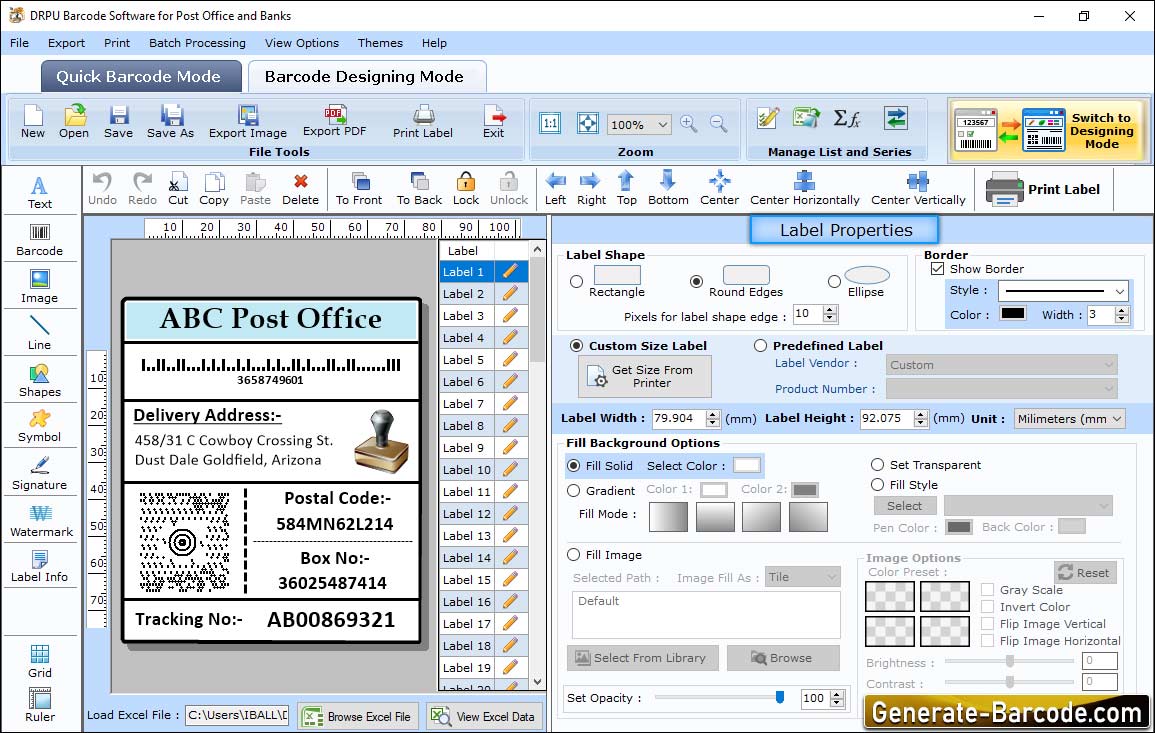Select the Watermark tool
Image resolution: width=1155 pixels, height=733 pixels.
(x=40, y=521)
